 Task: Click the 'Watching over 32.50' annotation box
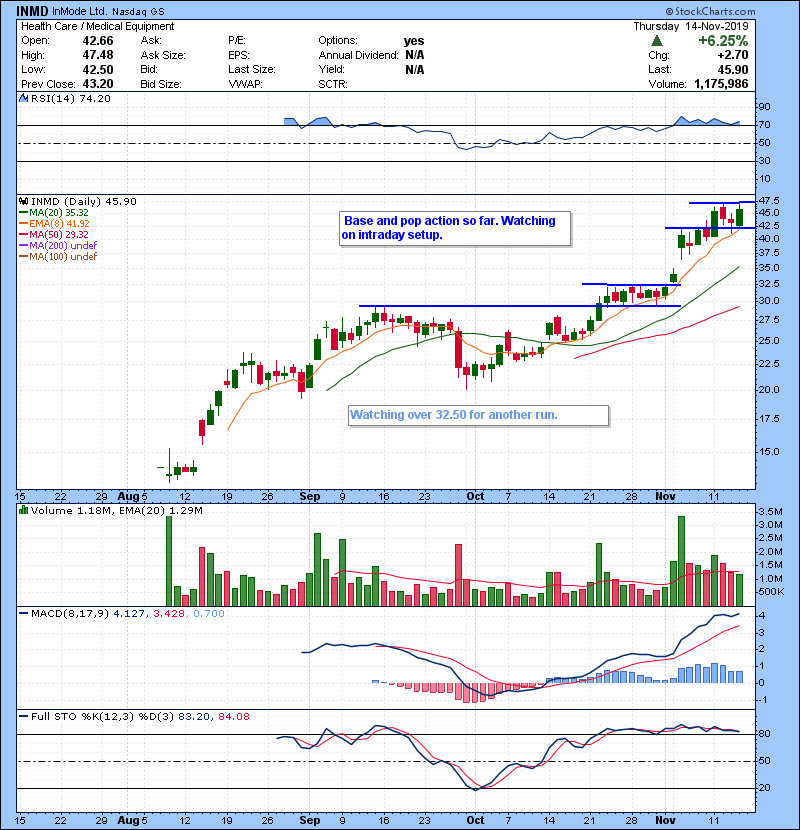pos(479,415)
